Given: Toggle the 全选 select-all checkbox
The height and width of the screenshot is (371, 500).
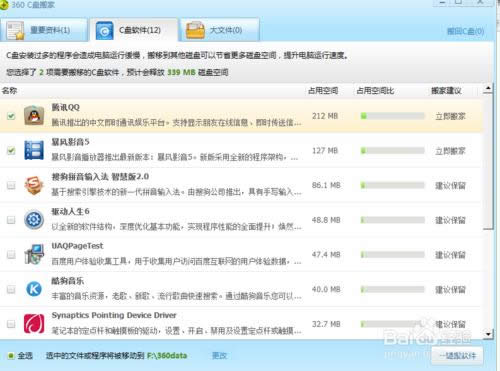Looking at the screenshot, I should pos(11,356).
